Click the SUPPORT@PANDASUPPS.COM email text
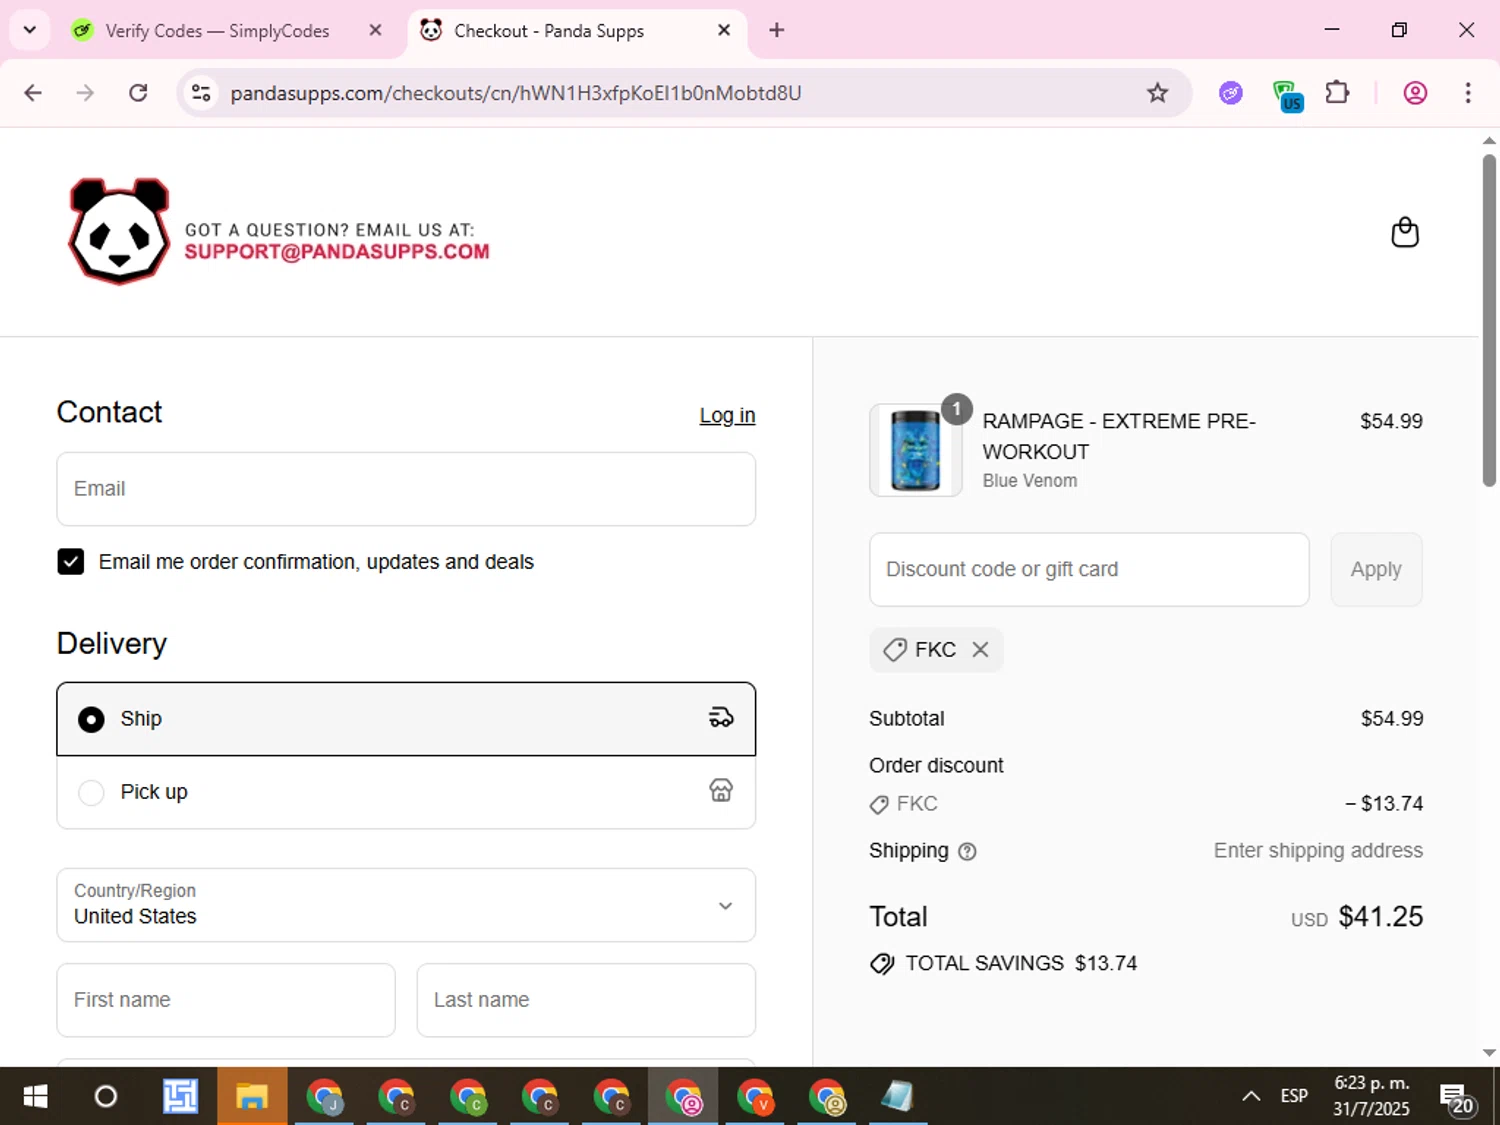The height and width of the screenshot is (1125, 1500). coord(337,252)
